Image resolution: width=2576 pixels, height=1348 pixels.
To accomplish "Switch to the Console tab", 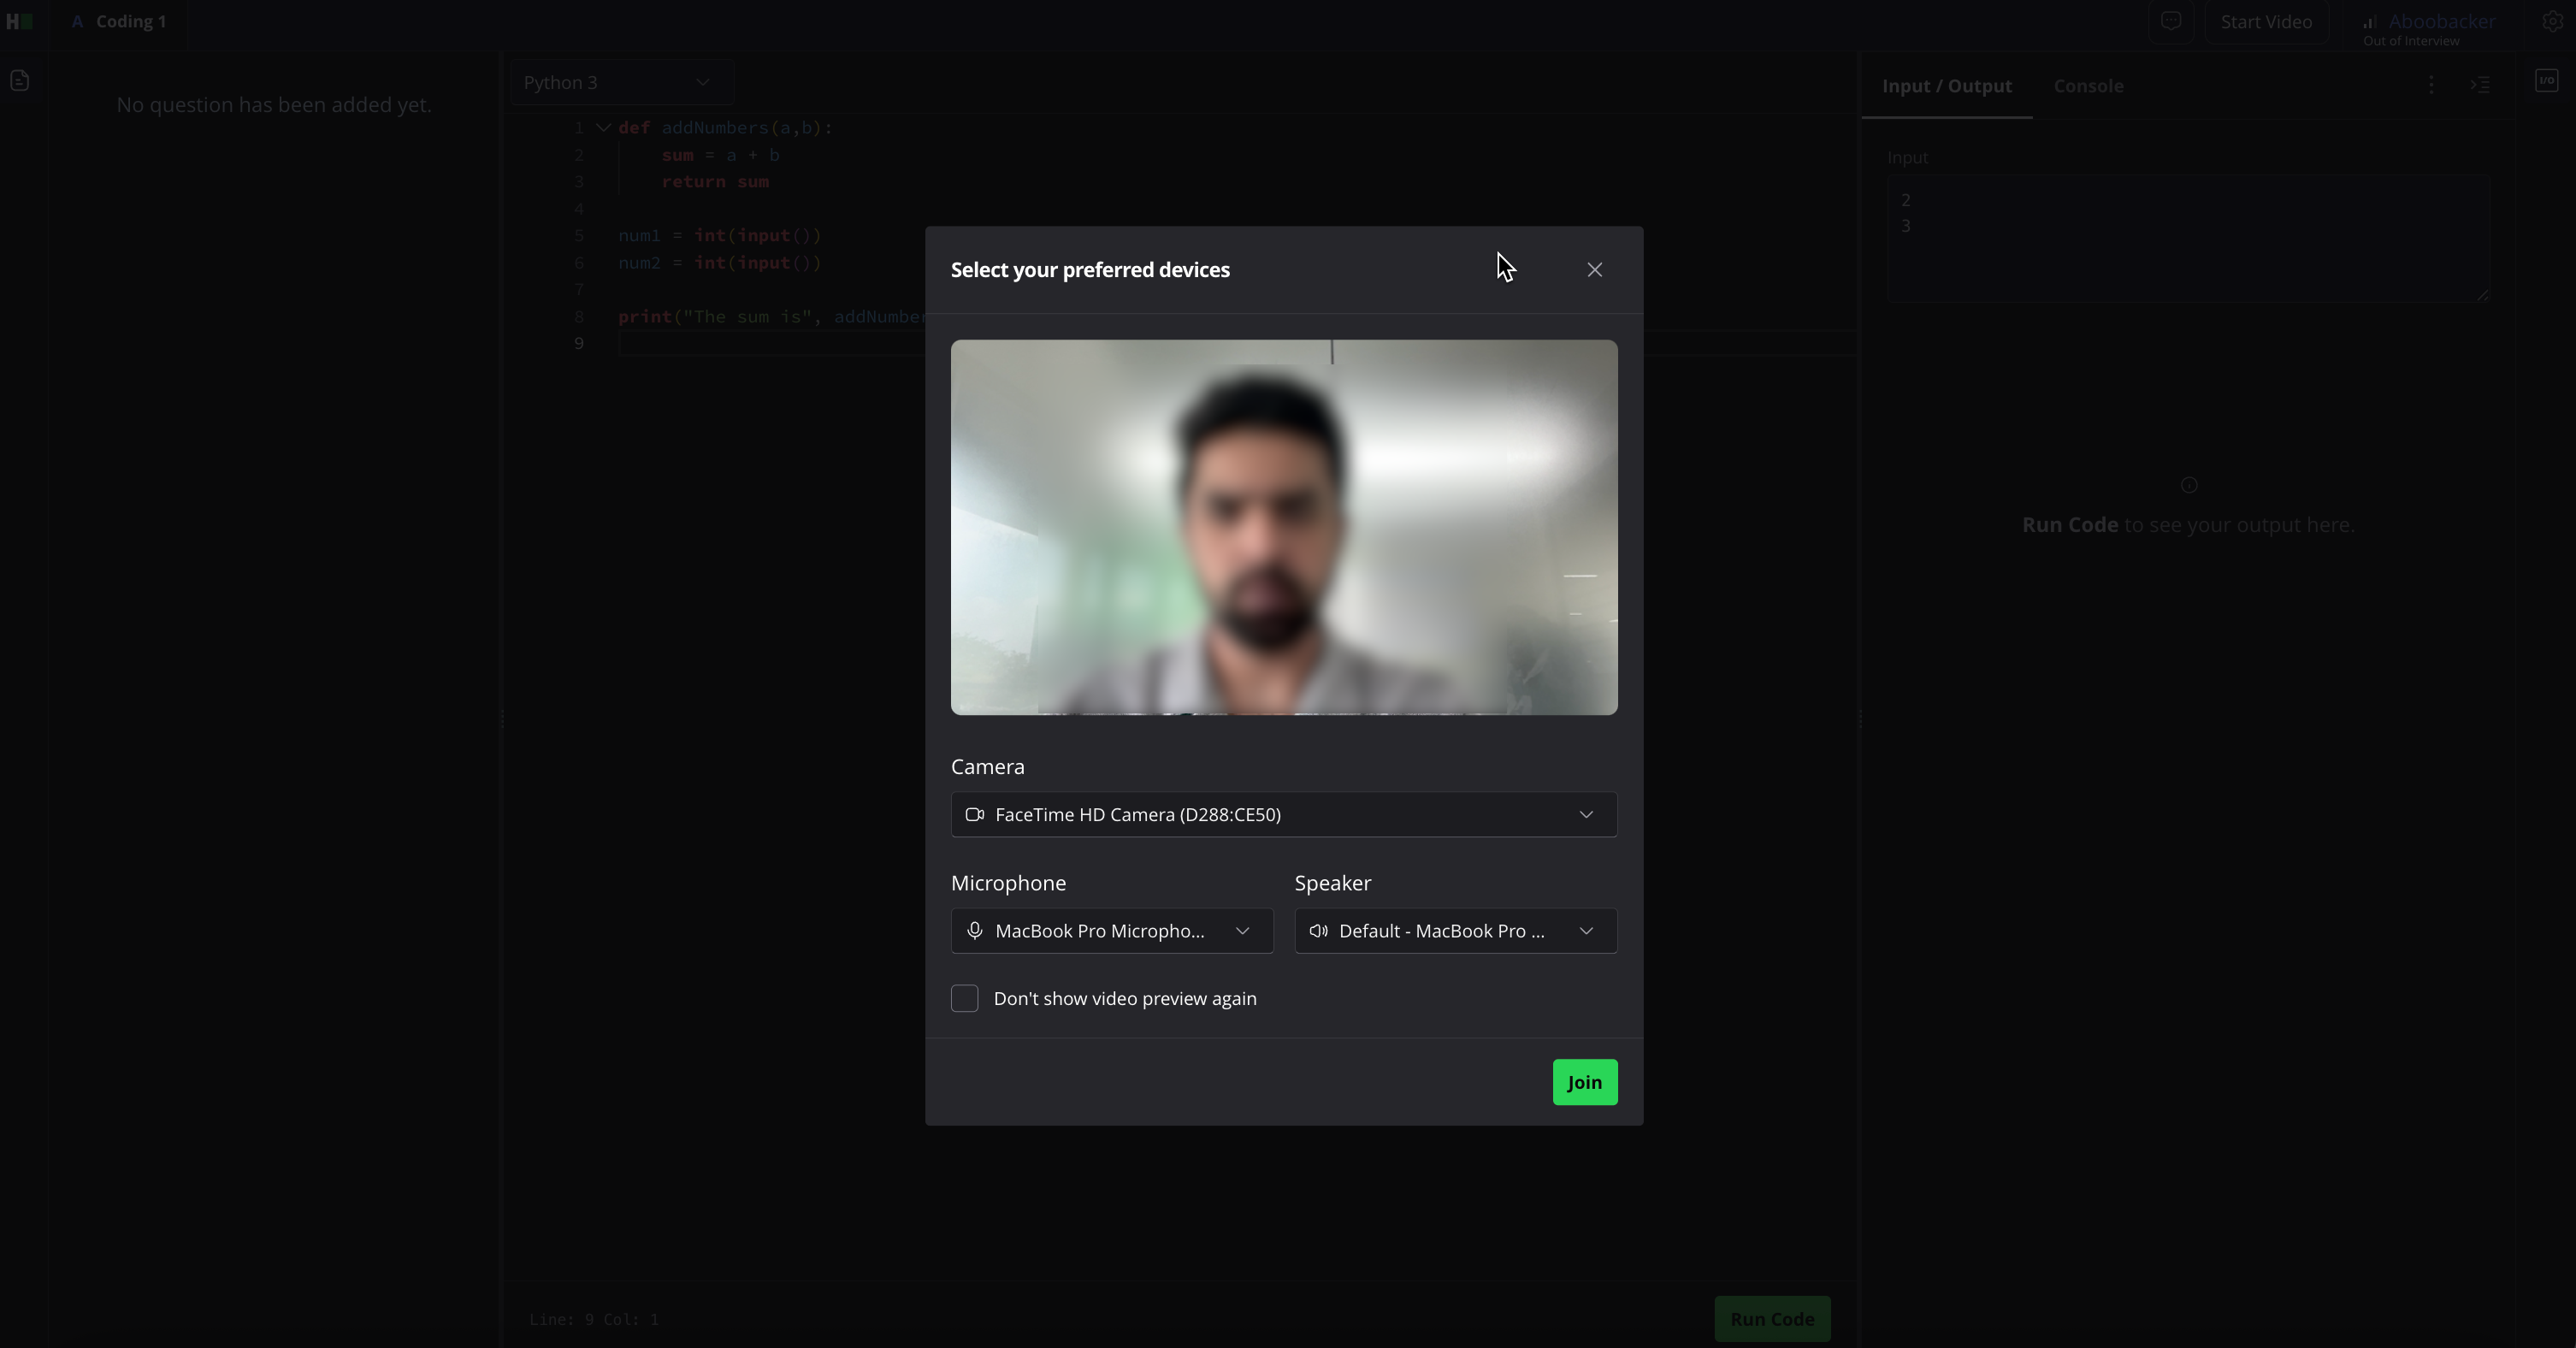I will tap(2088, 86).
